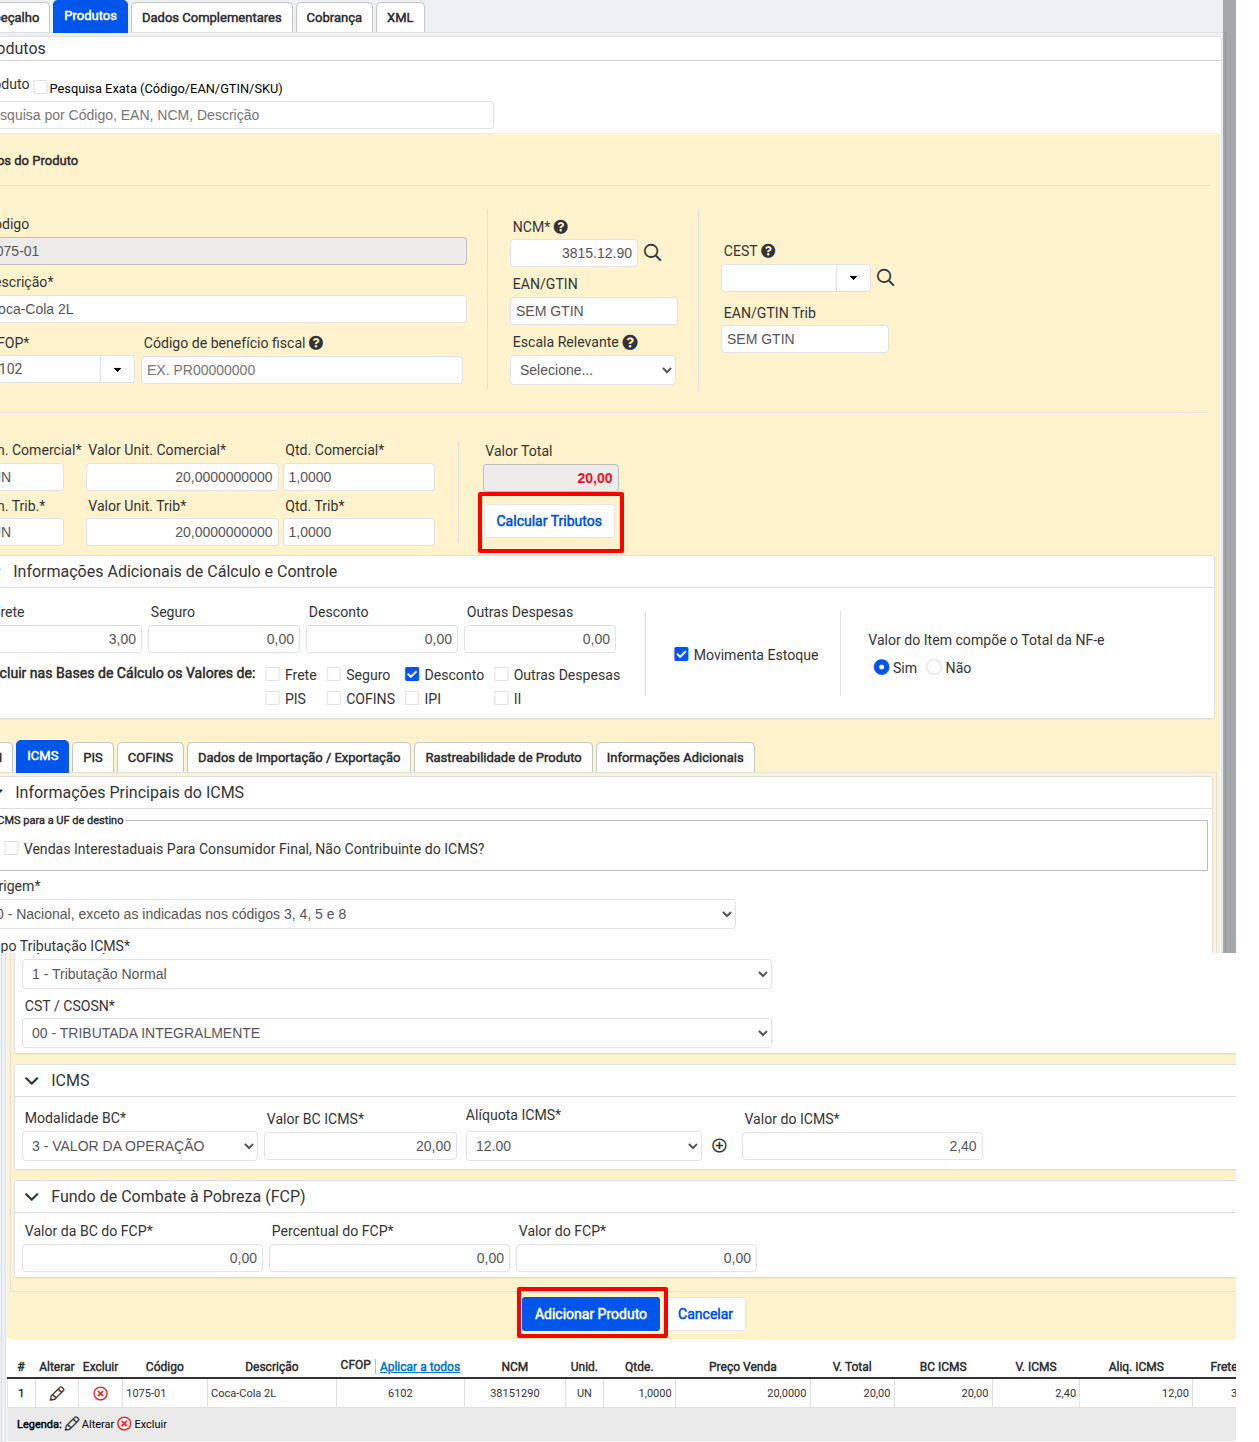Click the CEST help question-mark icon
1259x1442 pixels.
(x=768, y=251)
